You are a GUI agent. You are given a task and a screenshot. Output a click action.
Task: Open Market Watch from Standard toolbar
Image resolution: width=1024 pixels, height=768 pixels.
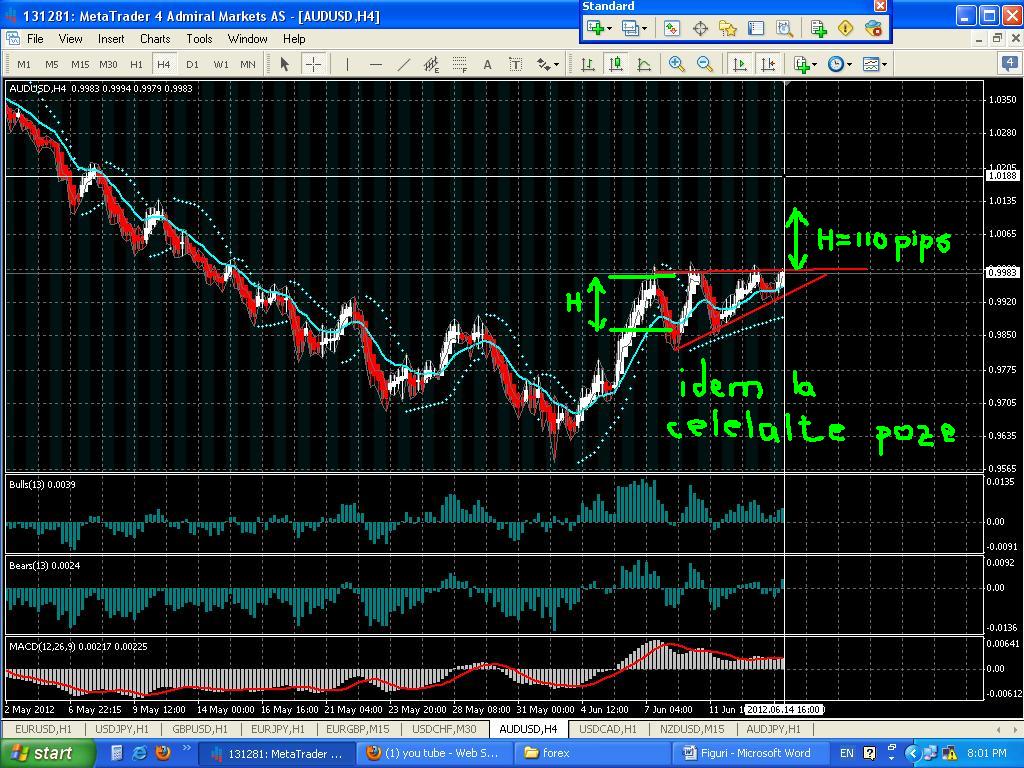[x=671, y=29]
